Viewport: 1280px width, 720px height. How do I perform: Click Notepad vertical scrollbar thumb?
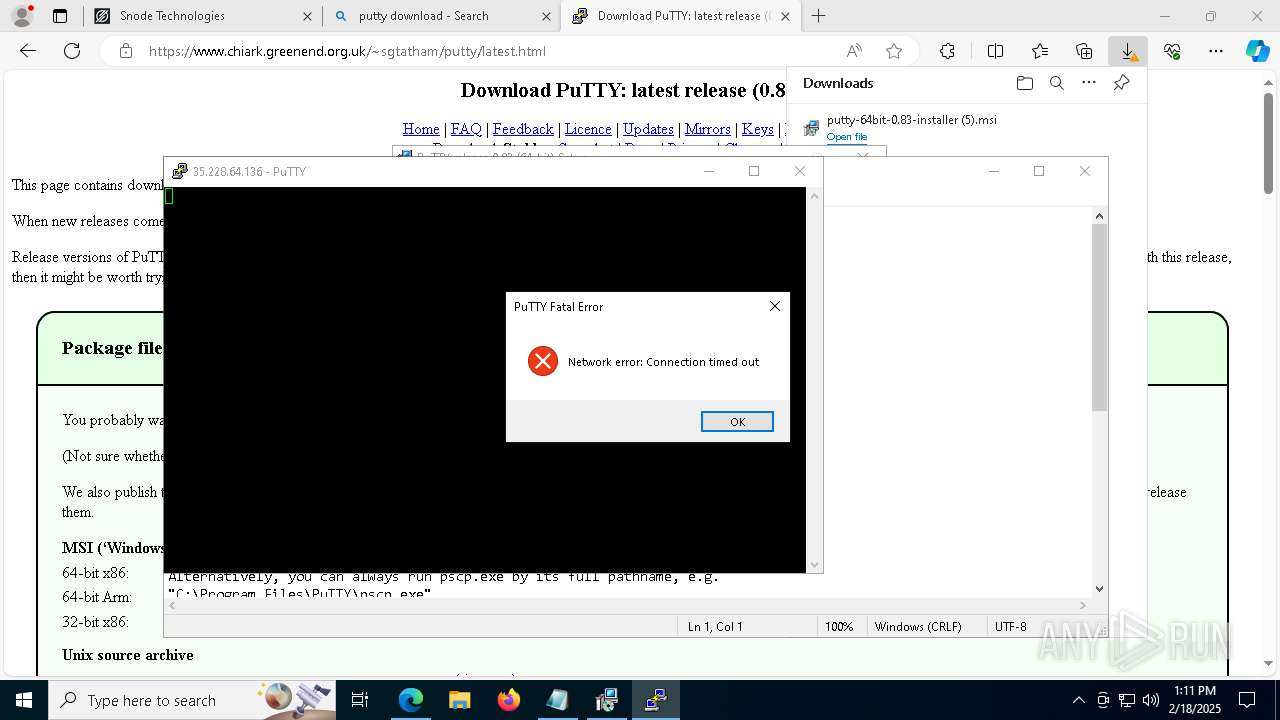tap(1099, 317)
